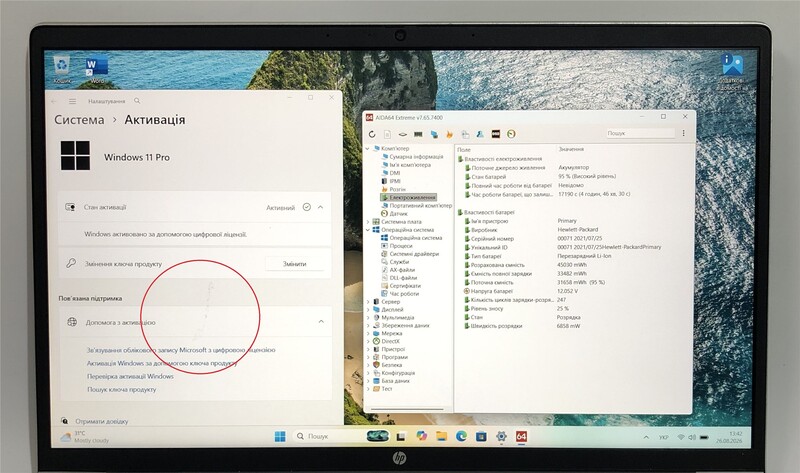Open Microsoft Edge from the taskbar
Screen dimensions: 800x473
[x=461, y=436]
